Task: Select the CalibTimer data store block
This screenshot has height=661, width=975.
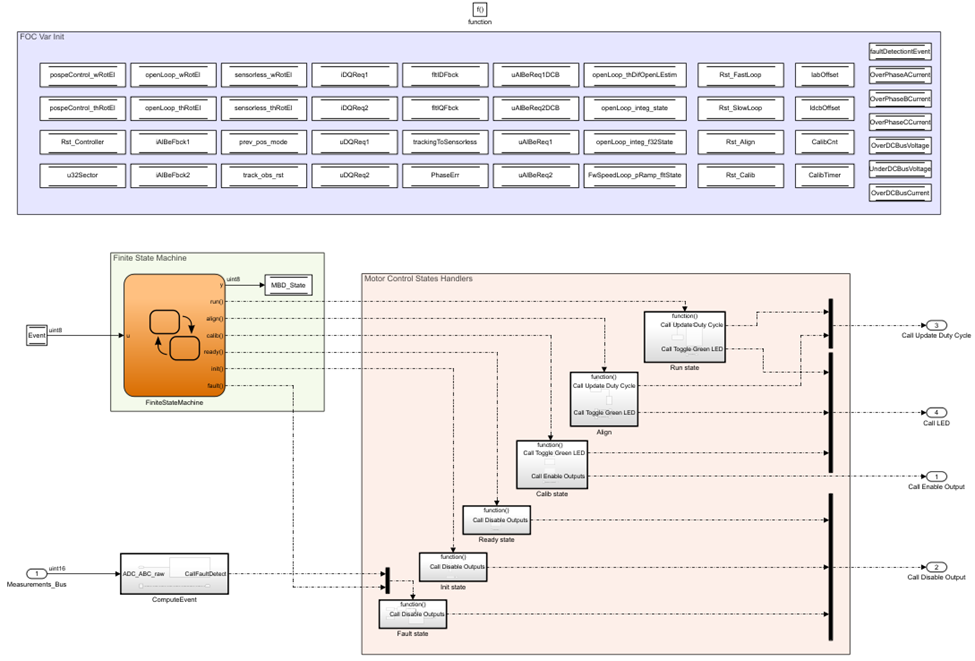Action: click(x=825, y=175)
